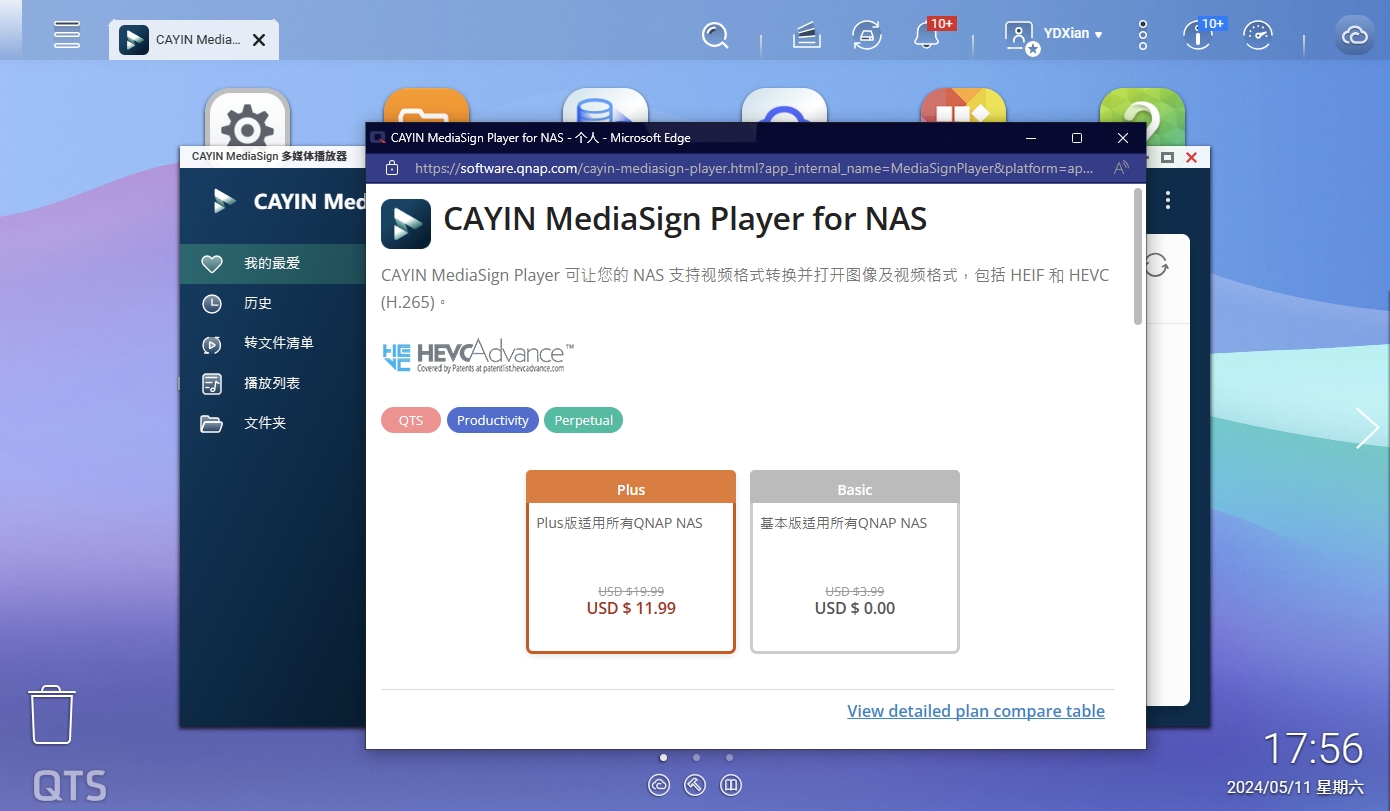Click the convert icon beside 转文件清单
Screen dimensions: 1390x811
pyautogui.click(x=211, y=344)
